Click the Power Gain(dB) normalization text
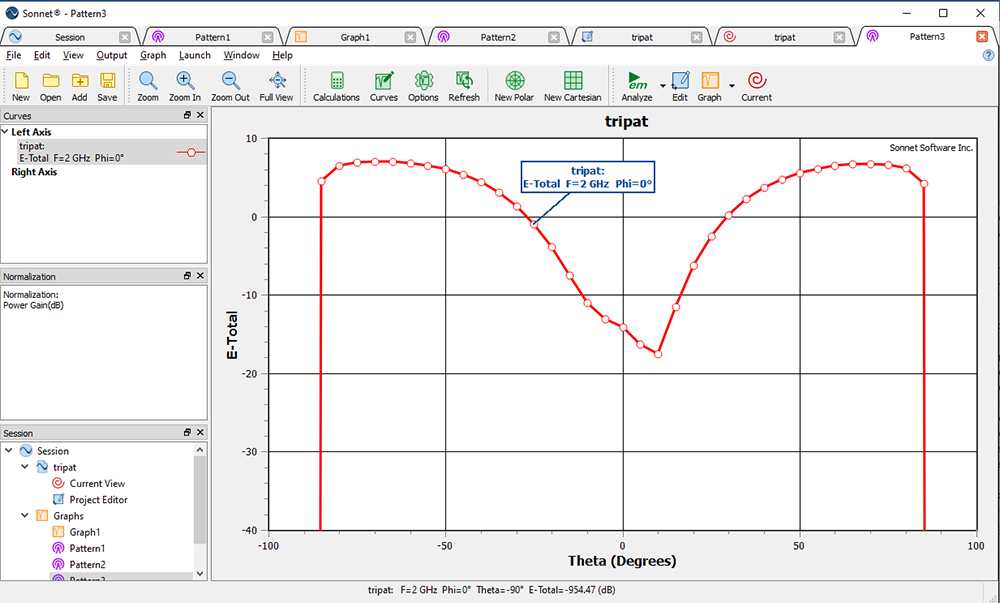This screenshot has height=603, width=1000. pyautogui.click(x=33, y=305)
